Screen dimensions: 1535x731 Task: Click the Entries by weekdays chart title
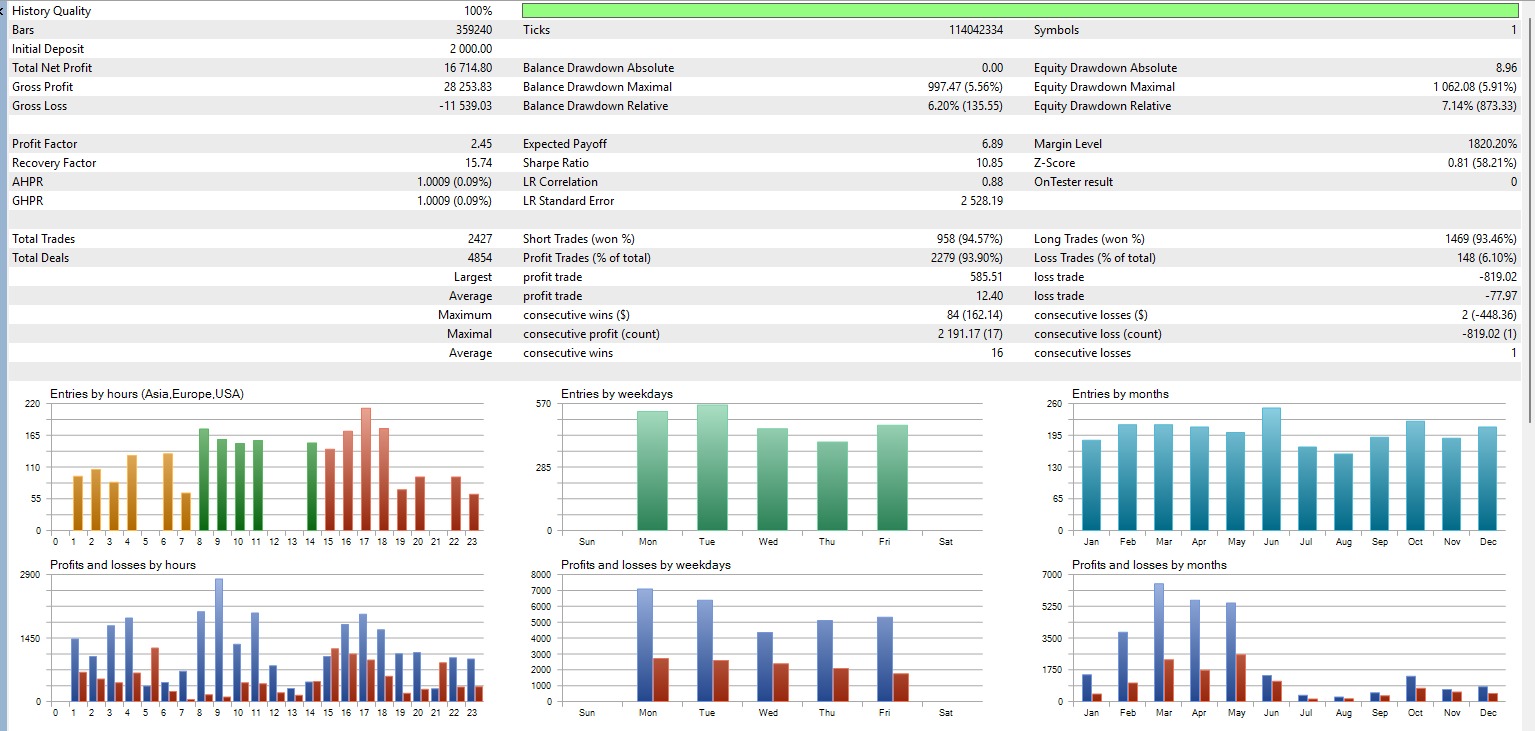(617, 394)
